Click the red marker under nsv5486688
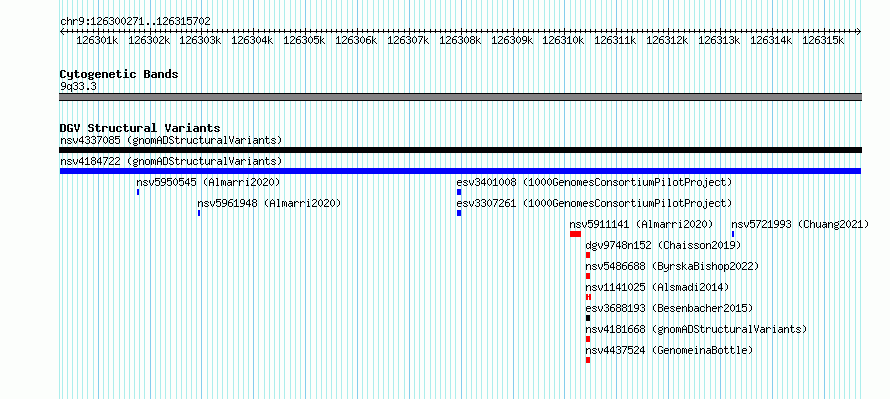Image resolution: width=890 pixels, height=399 pixels. (x=588, y=276)
